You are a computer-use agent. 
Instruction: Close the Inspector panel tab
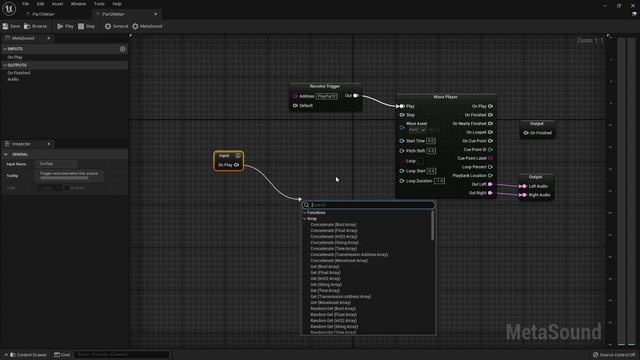coord(49,144)
